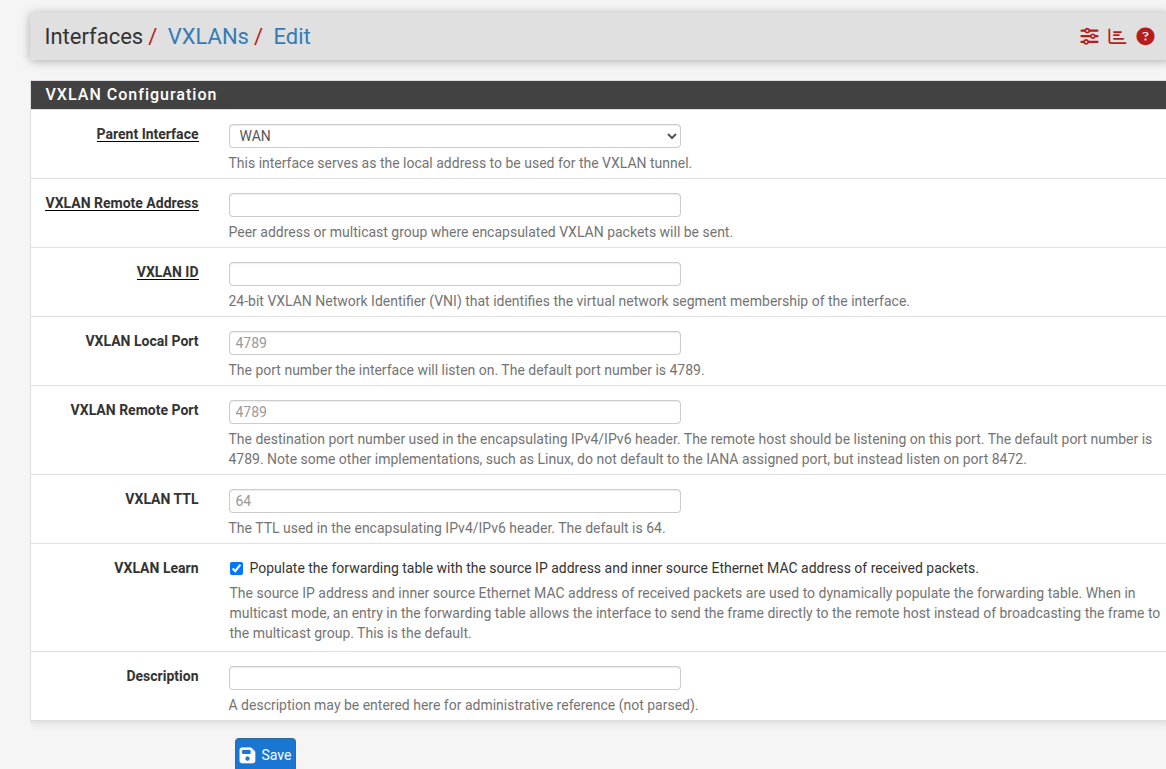Click the VXLAN Configuration panel header

tap(131, 95)
